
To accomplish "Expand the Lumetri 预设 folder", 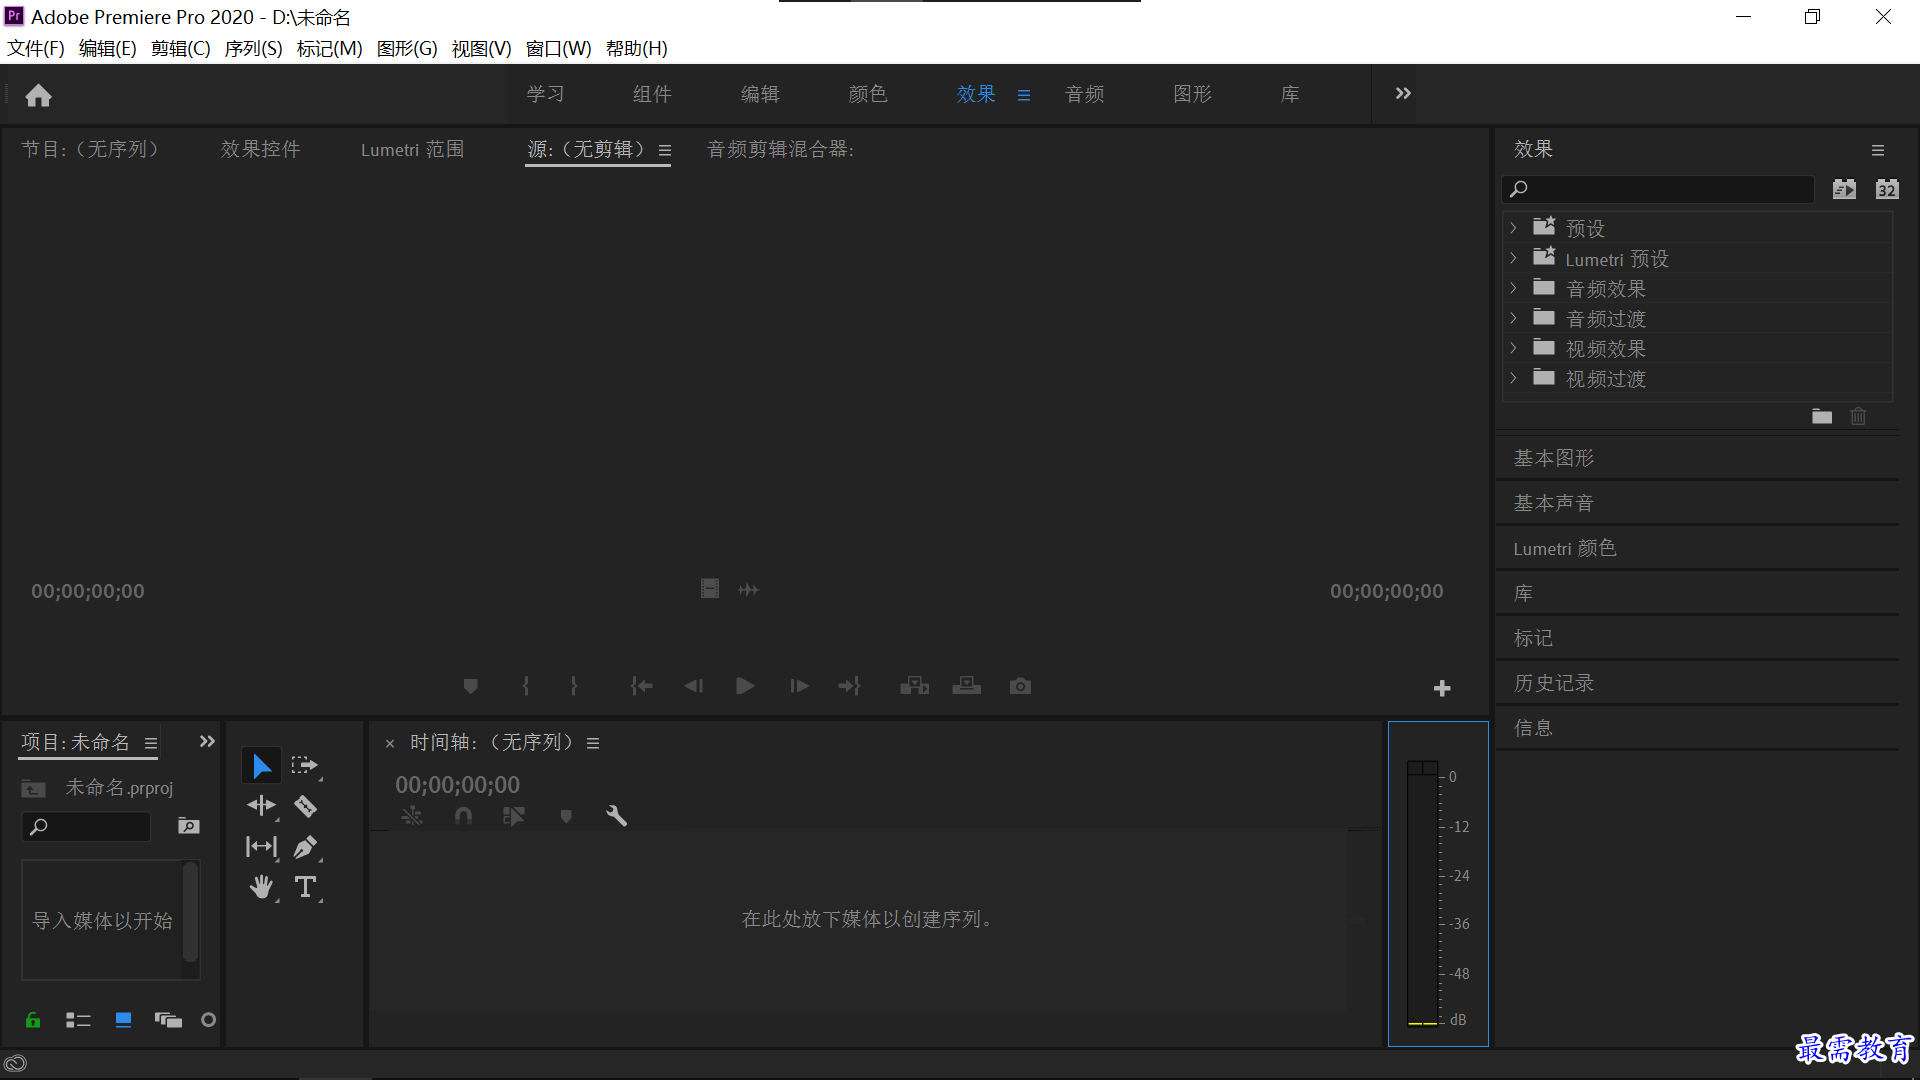I will [x=1513, y=258].
